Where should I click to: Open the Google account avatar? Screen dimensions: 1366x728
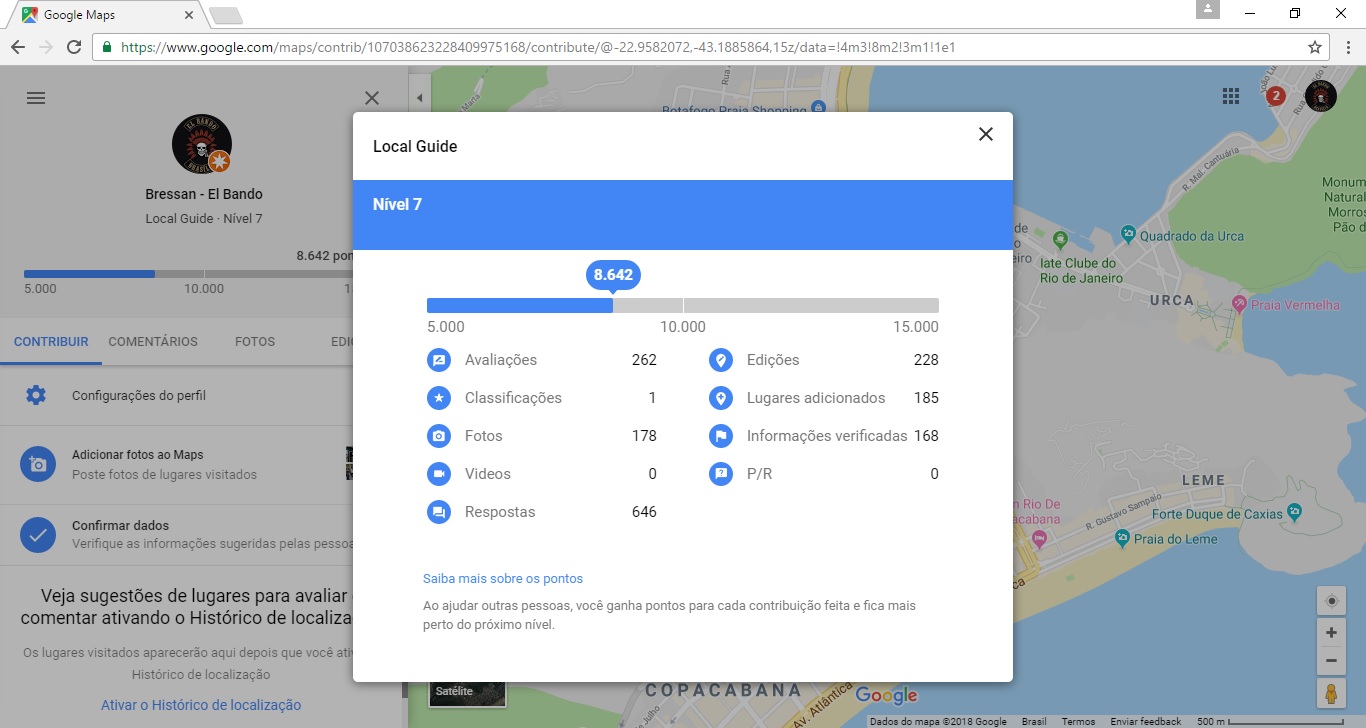point(1321,96)
